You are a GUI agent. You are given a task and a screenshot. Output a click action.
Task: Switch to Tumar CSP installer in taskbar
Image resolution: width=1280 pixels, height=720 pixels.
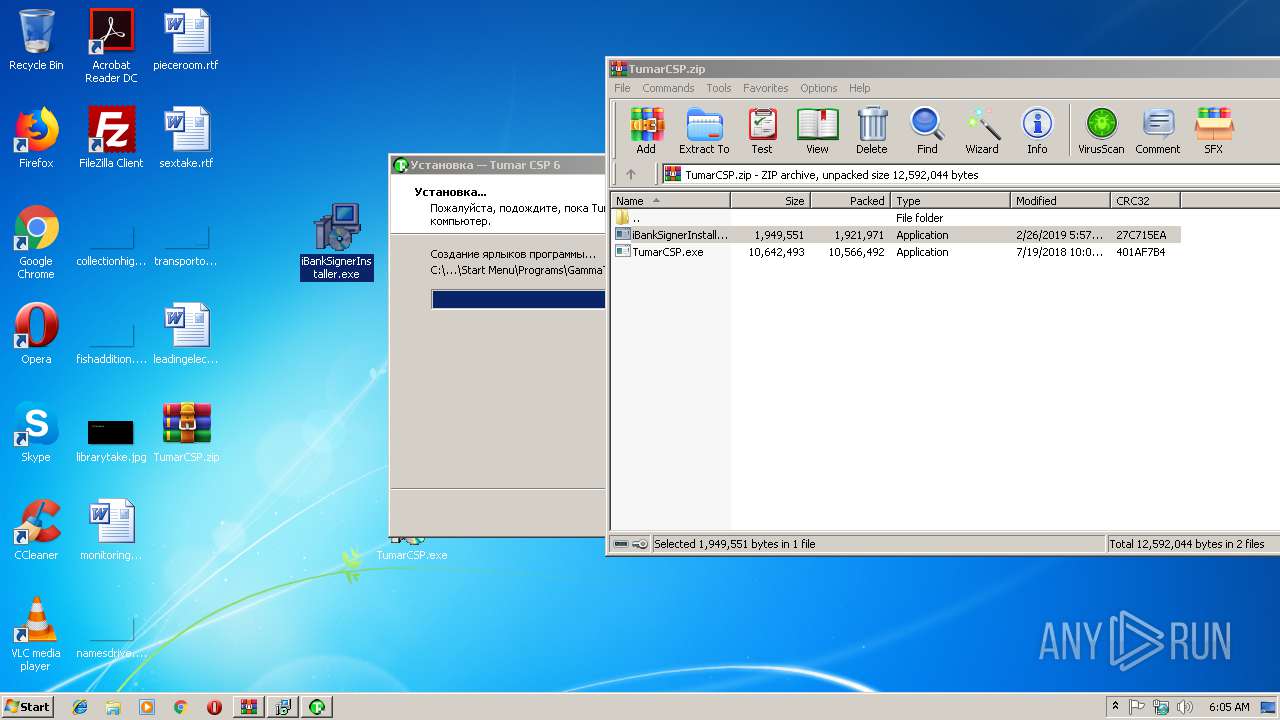pos(316,707)
